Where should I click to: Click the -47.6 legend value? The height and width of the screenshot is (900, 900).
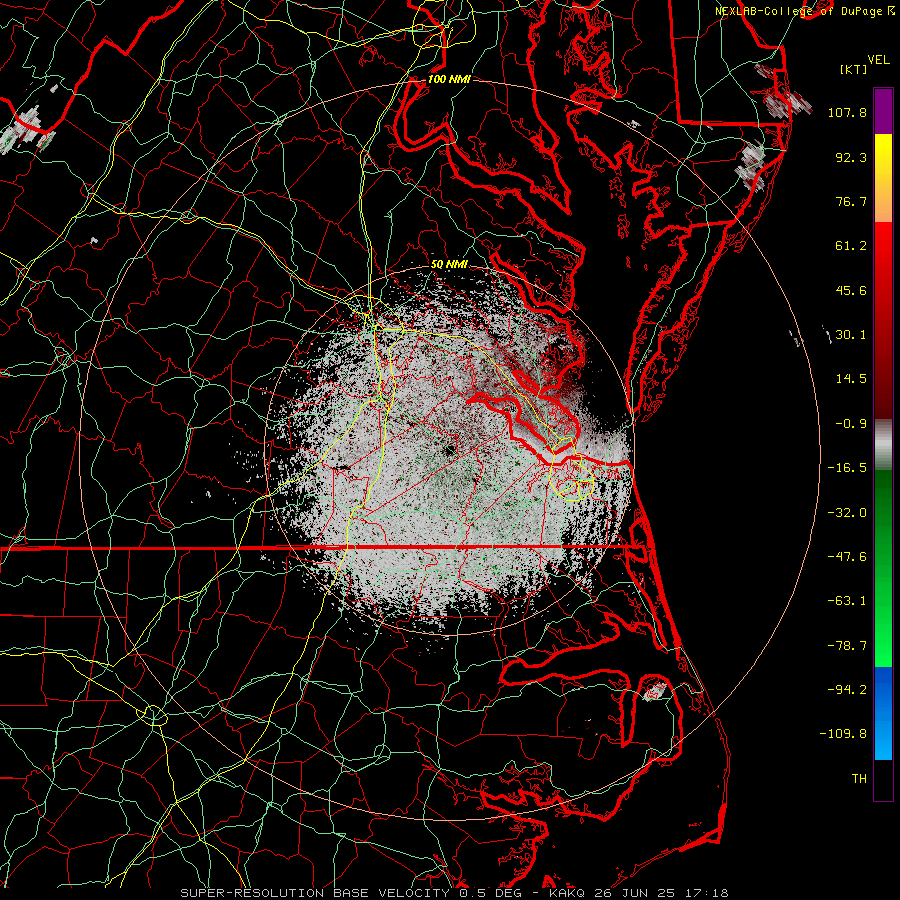pos(847,557)
